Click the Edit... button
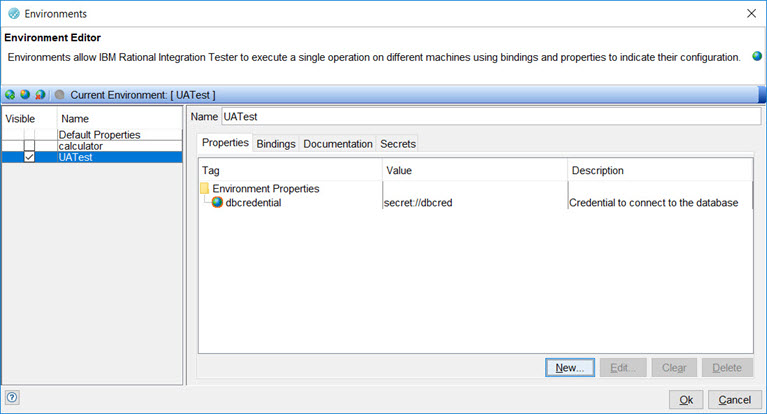Screen dimensions: 767x414 click(x=622, y=368)
